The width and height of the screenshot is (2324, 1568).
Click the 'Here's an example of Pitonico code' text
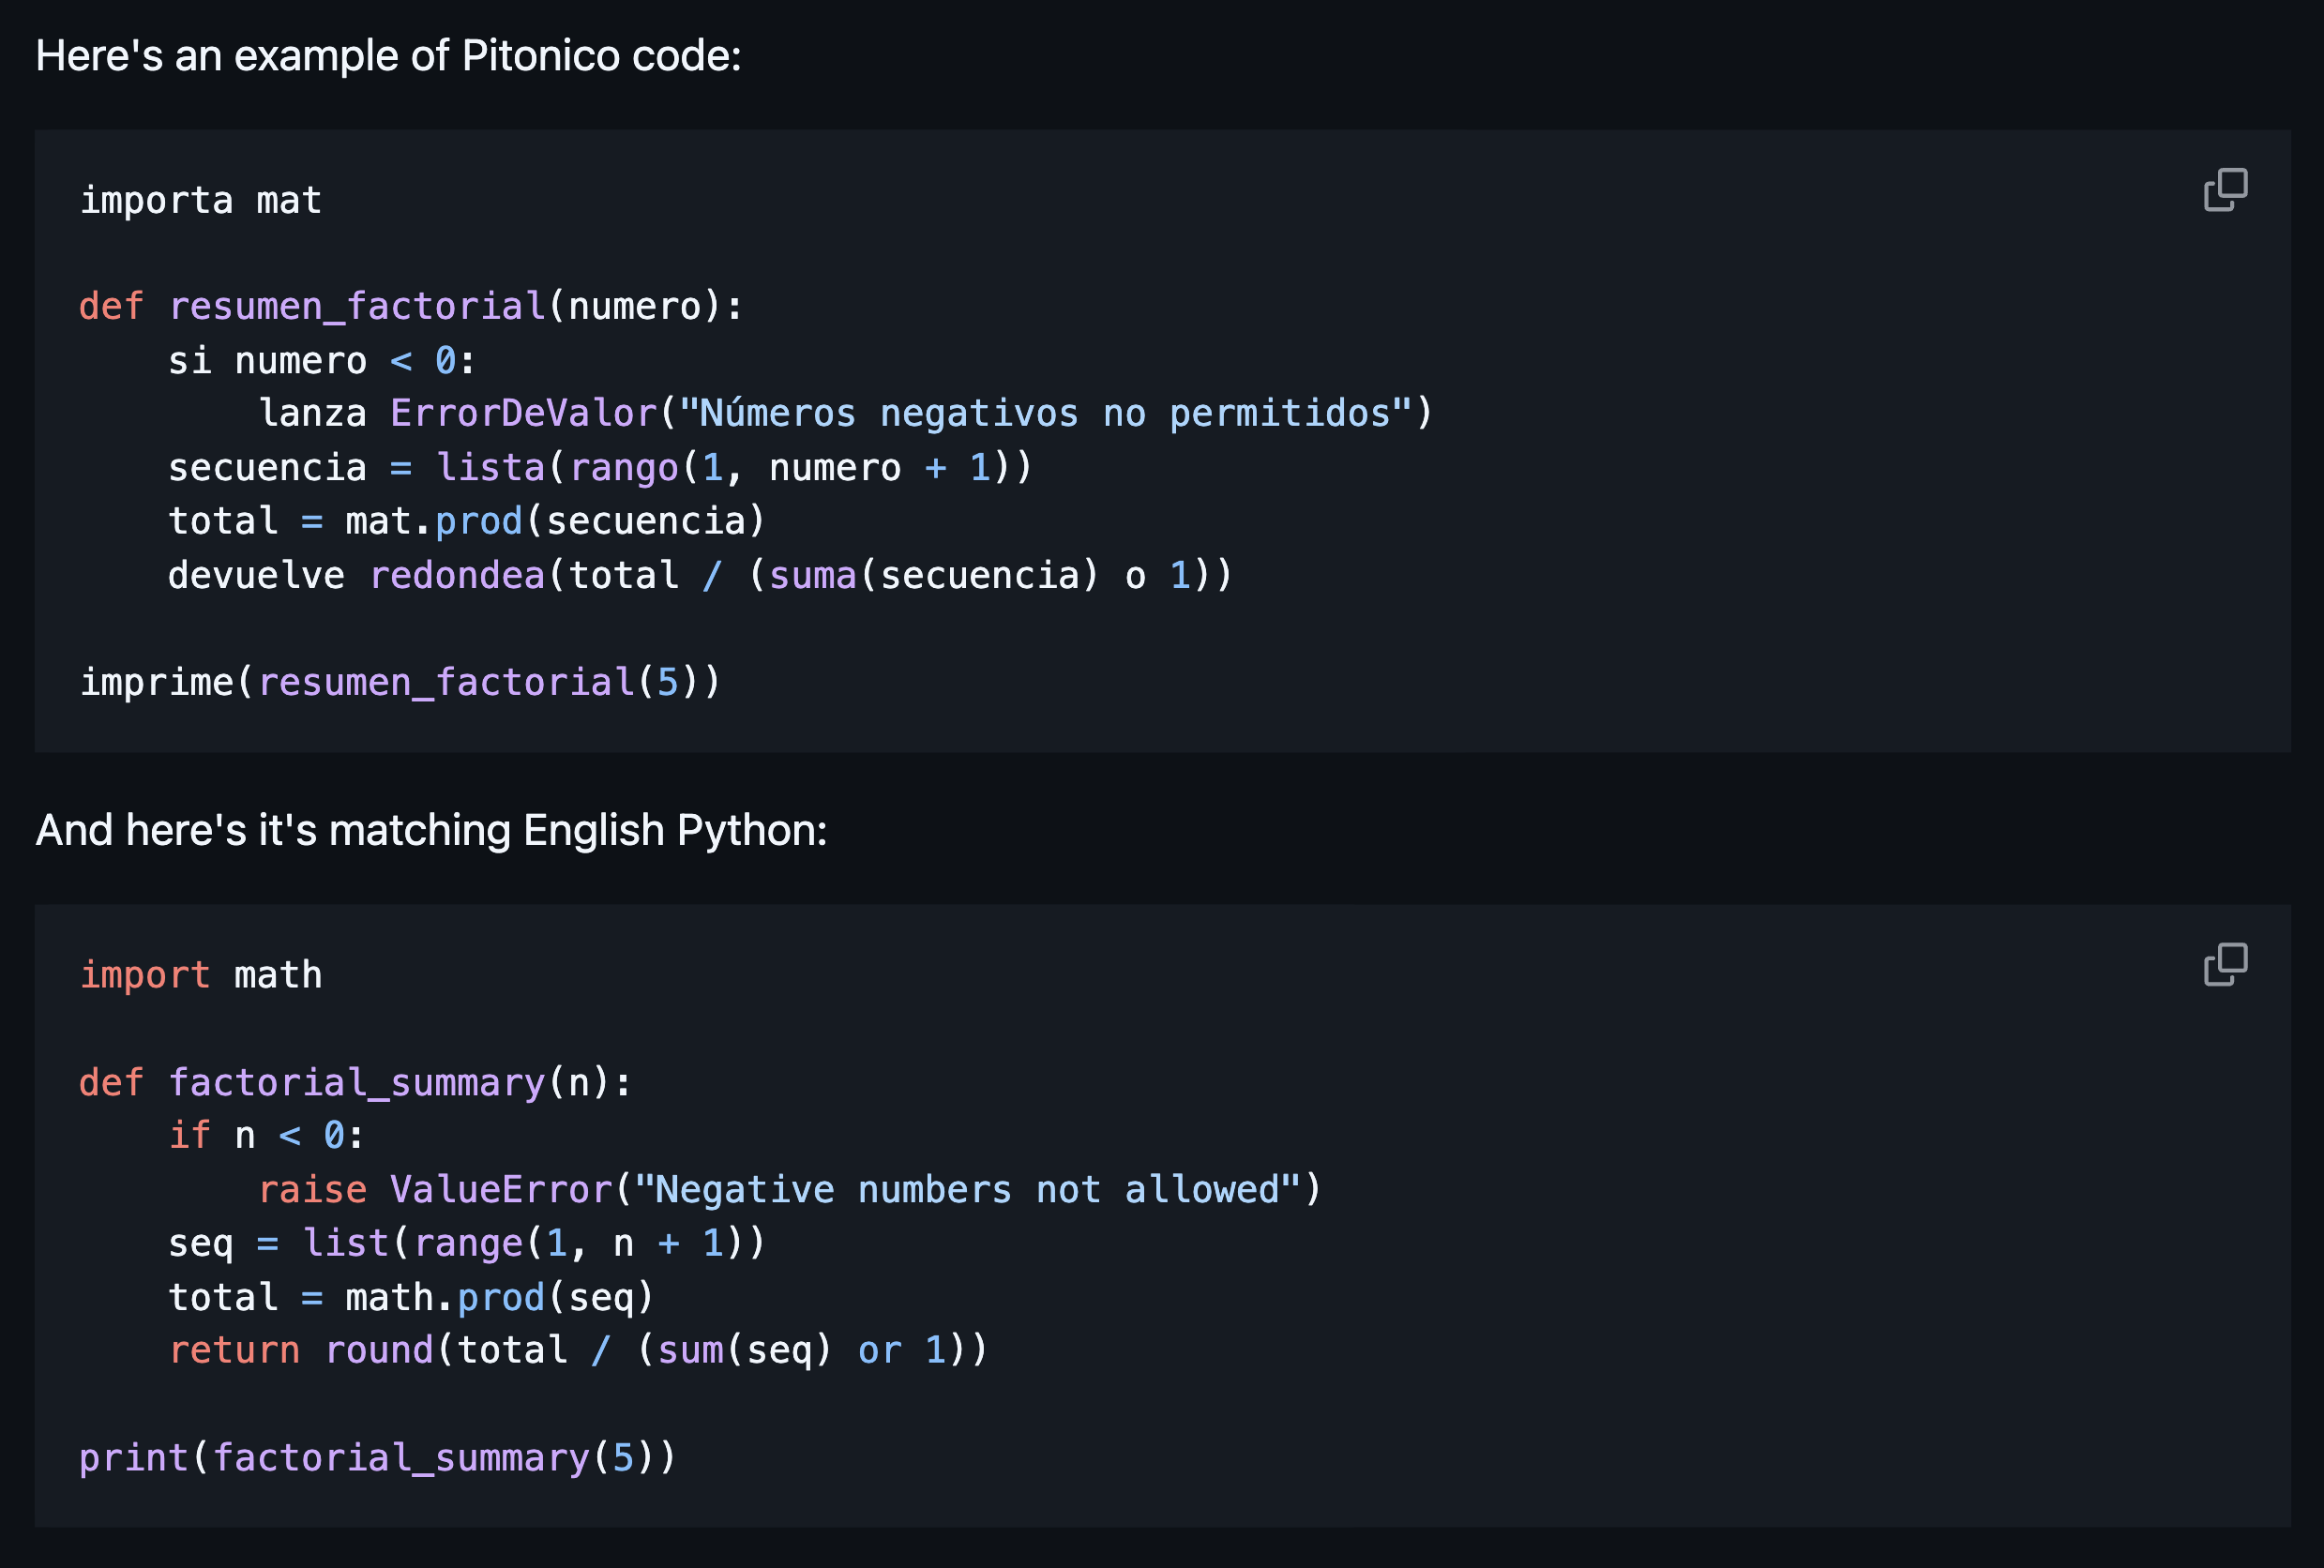coord(388,56)
